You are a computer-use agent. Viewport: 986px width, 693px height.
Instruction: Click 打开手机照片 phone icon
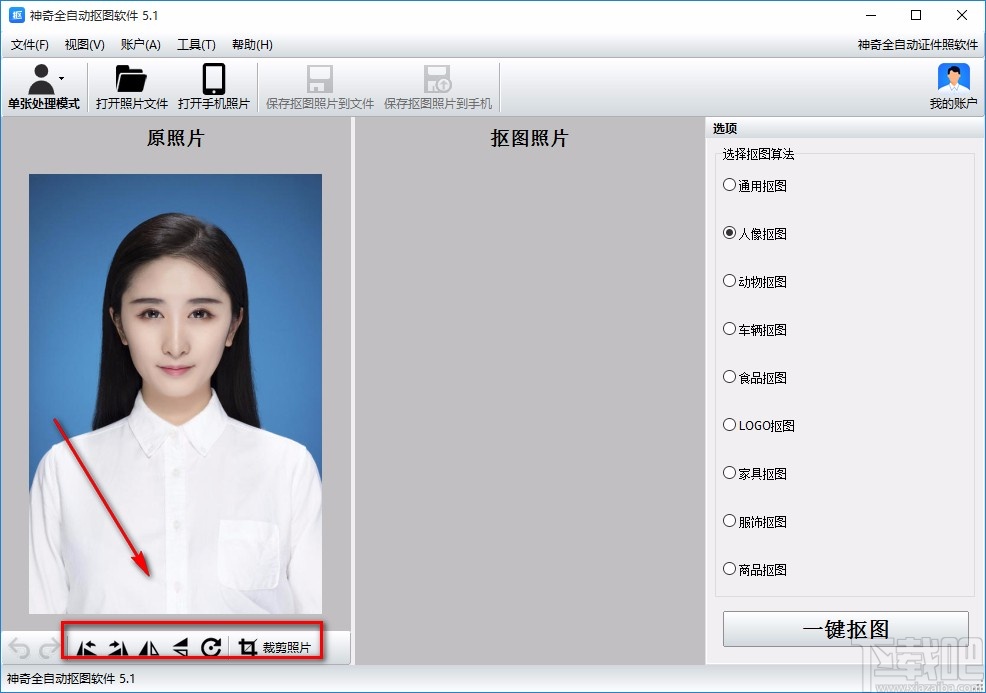coord(214,79)
